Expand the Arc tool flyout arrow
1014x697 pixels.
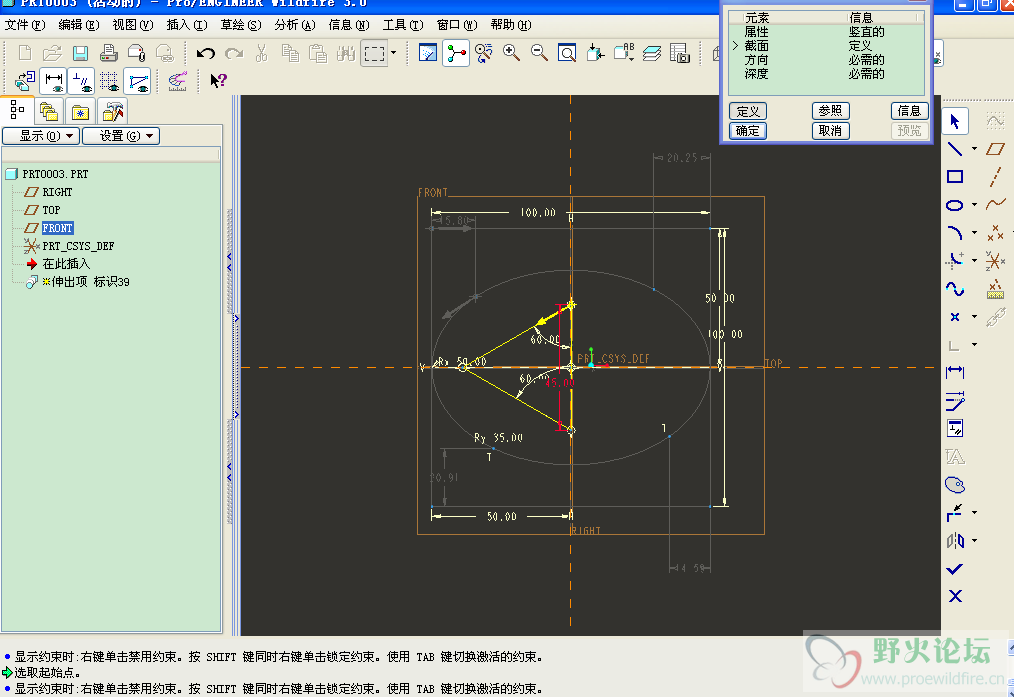[x=975, y=233]
